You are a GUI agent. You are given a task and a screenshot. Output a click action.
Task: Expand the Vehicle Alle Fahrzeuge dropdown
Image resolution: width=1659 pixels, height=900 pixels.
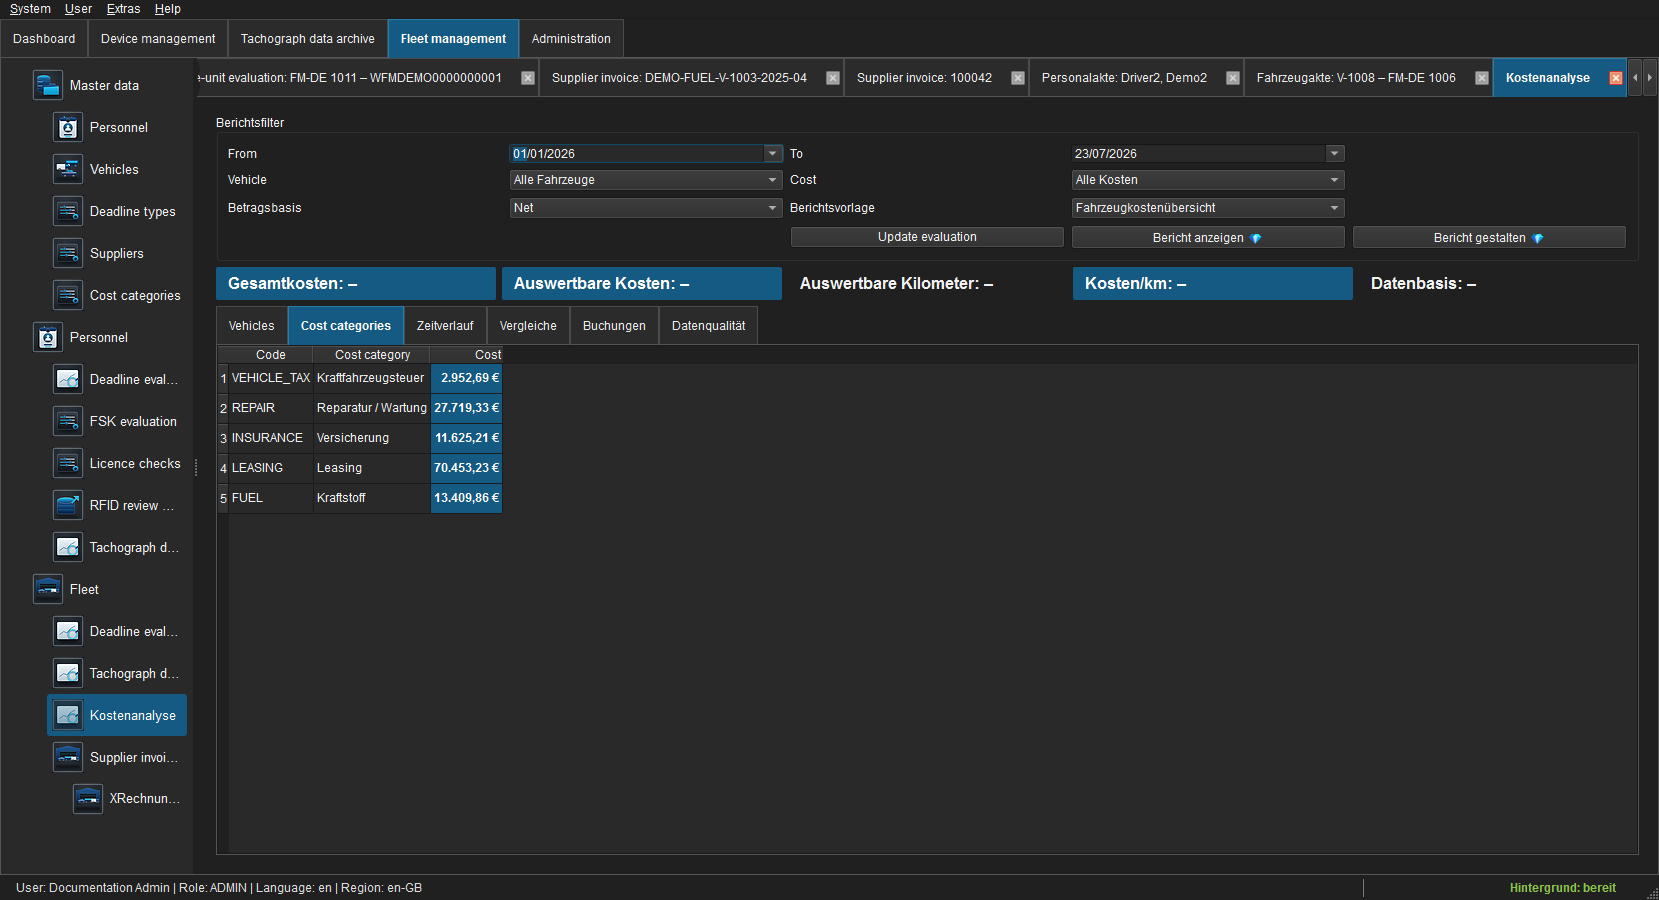[x=773, y=180]
